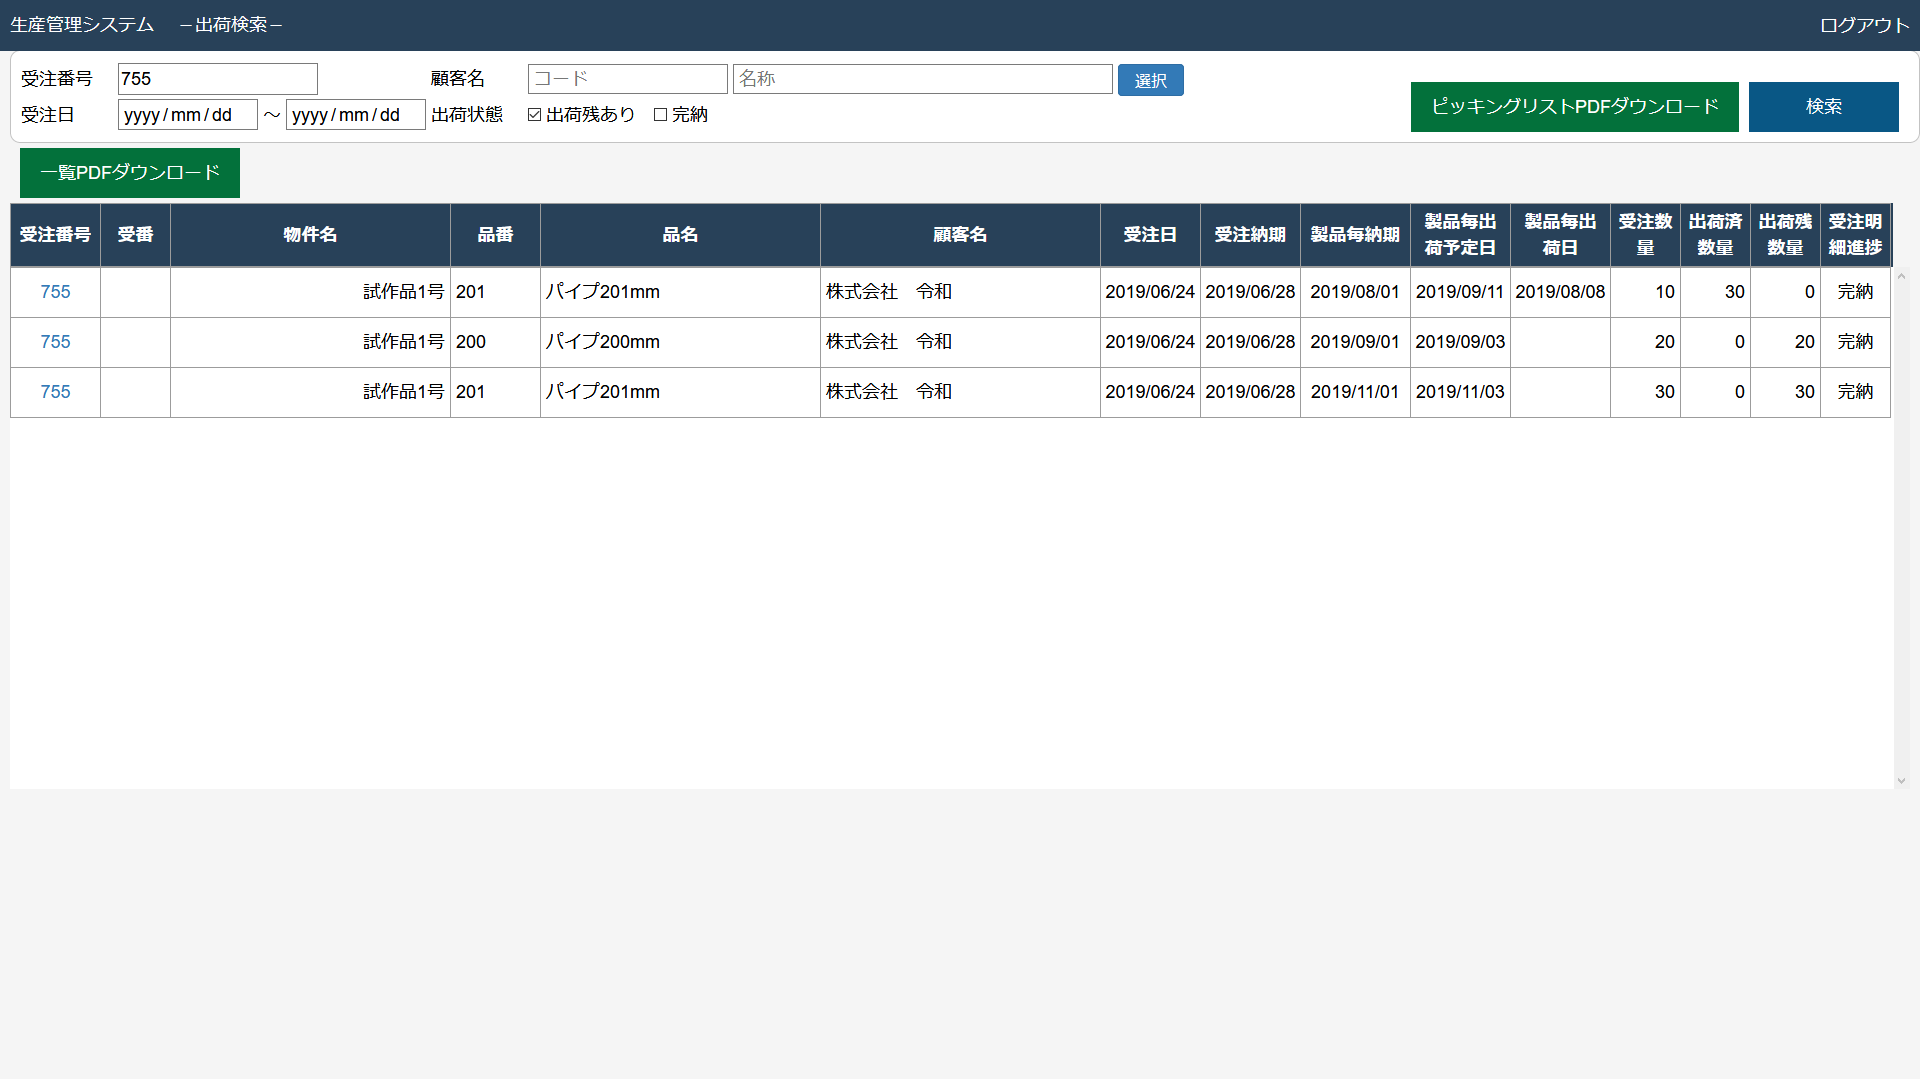Focus the customer コード input field
This screenshot has height=1079, width=1920.
(x=627, y=79)
